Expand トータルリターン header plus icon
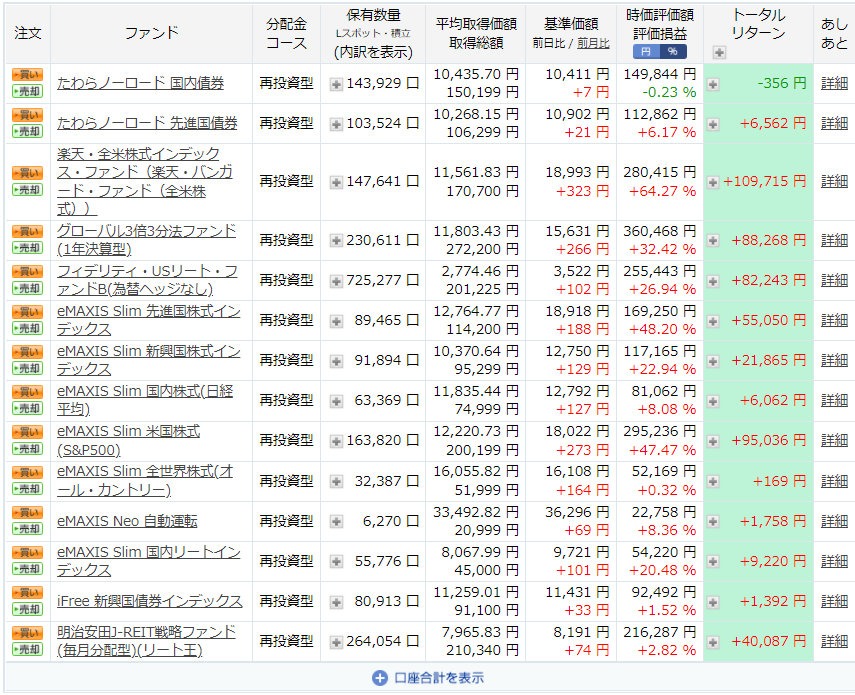 click(x=719, y=53)
